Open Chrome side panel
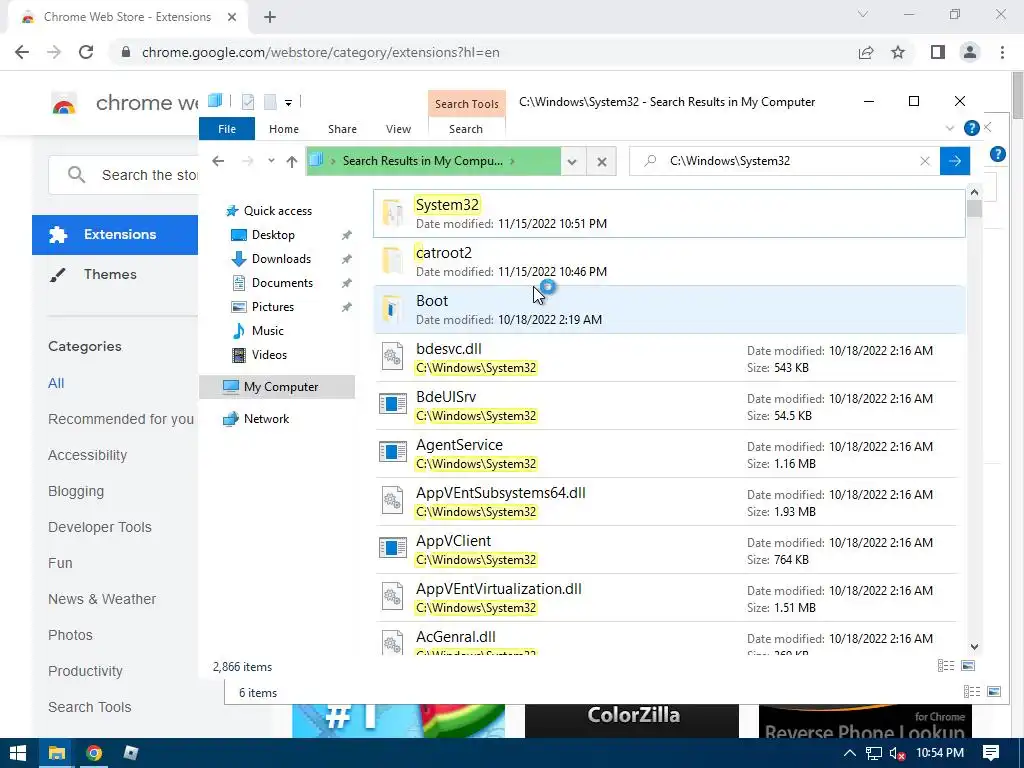Viewport: 1024px width, 768px height. [938, 52]
